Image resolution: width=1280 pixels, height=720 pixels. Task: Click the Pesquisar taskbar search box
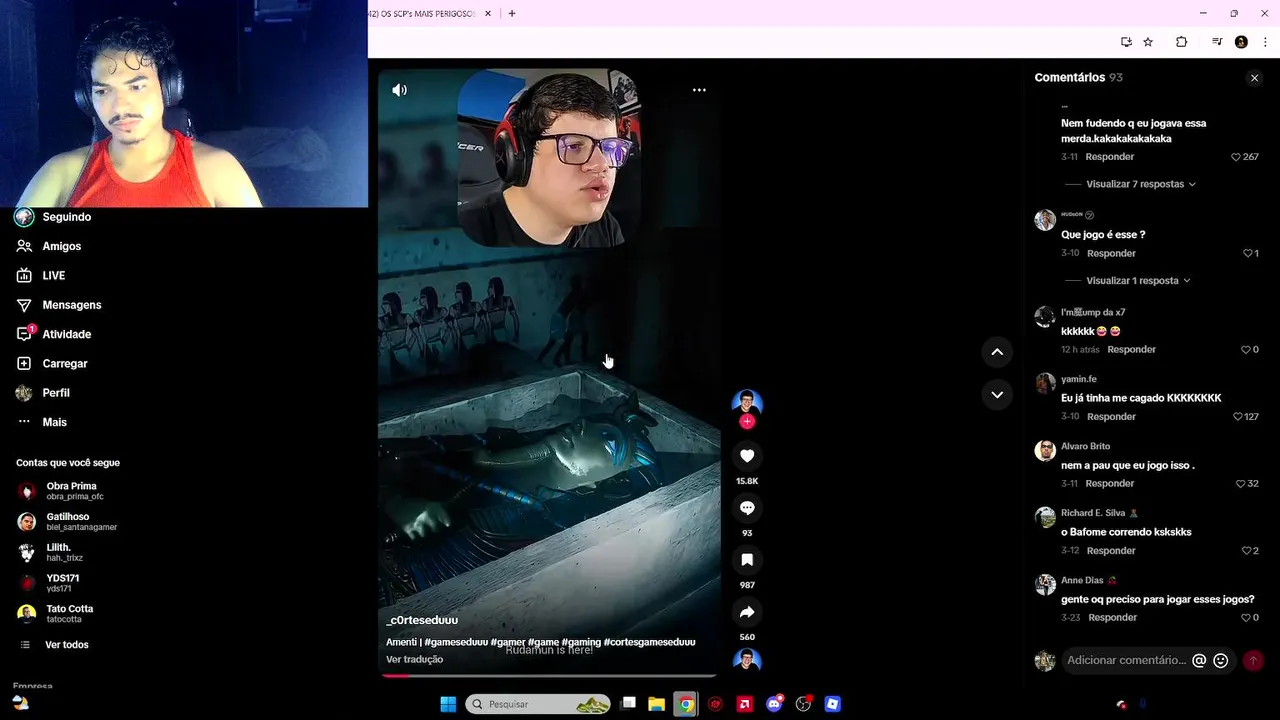coord(538,704)
